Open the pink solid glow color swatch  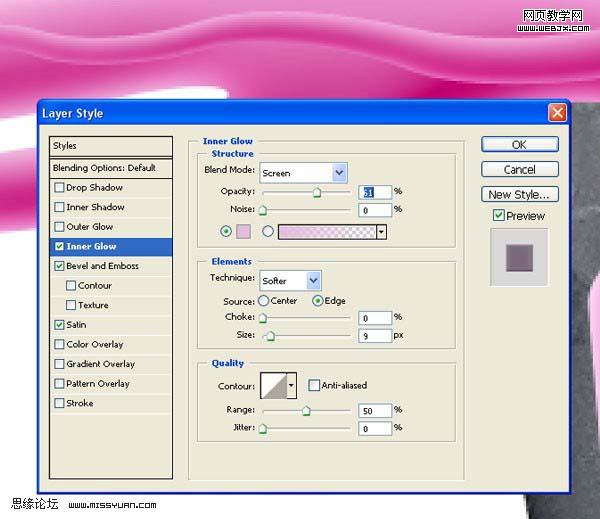(243, 232)
